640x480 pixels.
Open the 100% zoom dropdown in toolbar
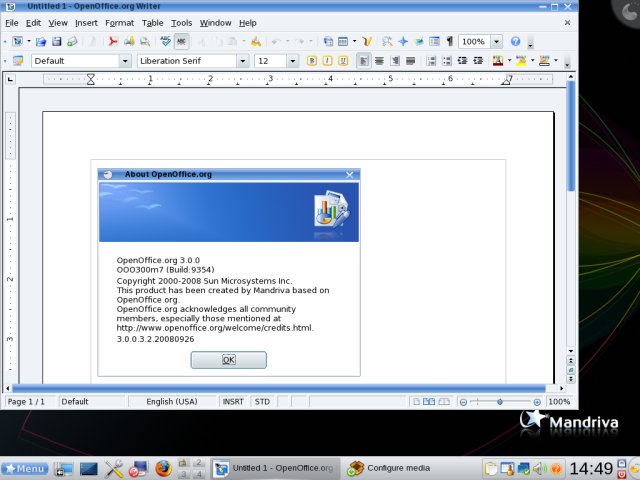click(x=496, y=42)
